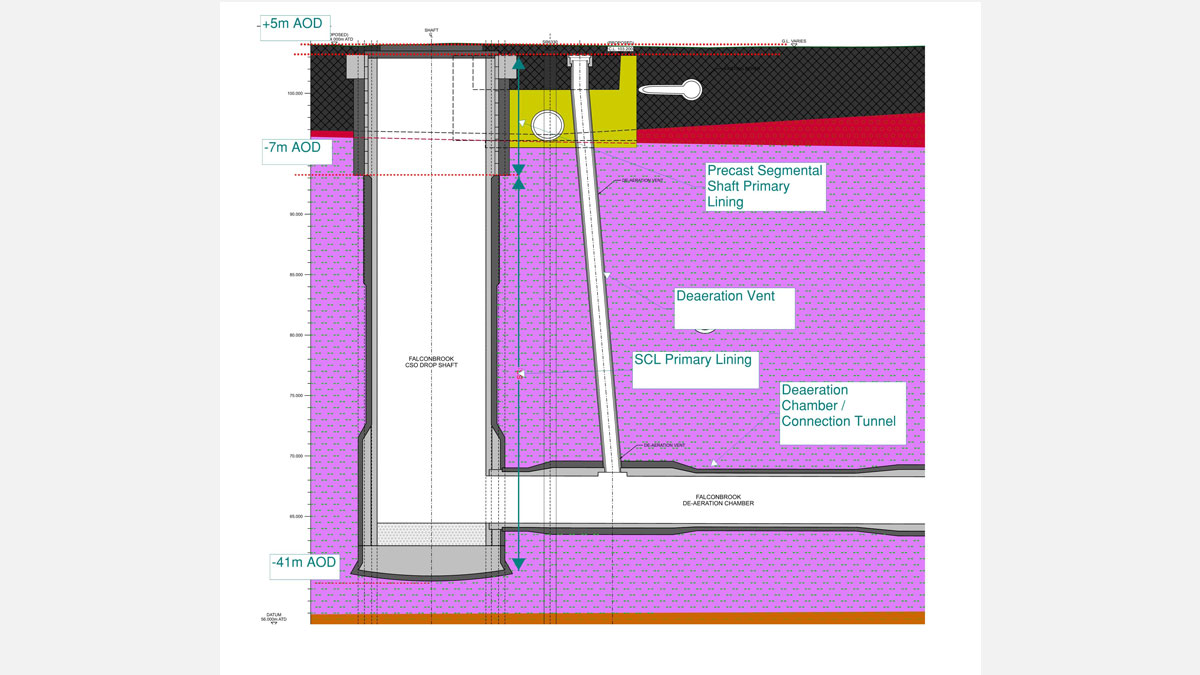Click the white triangle marker left of SCL label

[520, 374]
